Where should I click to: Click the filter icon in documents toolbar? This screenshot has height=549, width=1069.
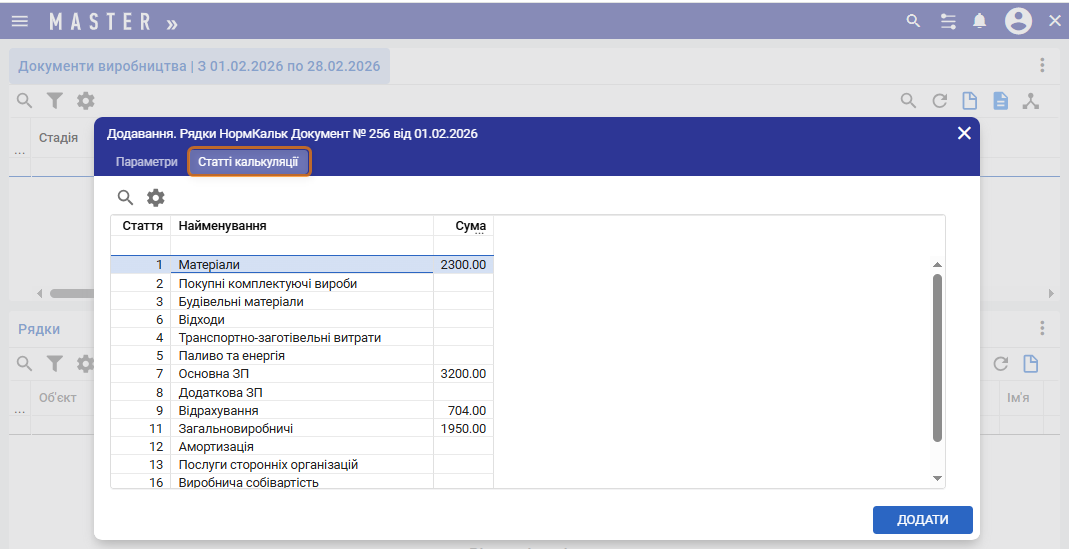[x=55, y=101]
